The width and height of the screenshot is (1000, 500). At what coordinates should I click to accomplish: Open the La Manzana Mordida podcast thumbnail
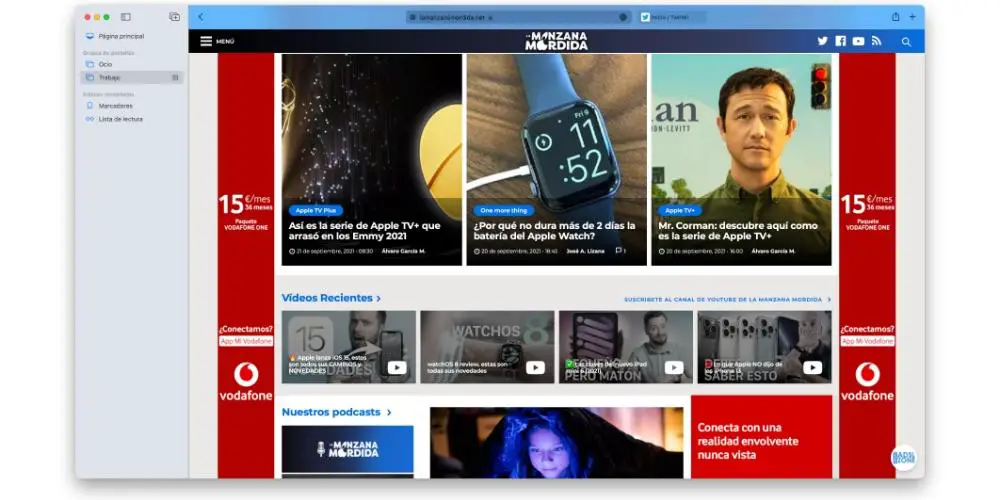point(348,450)
